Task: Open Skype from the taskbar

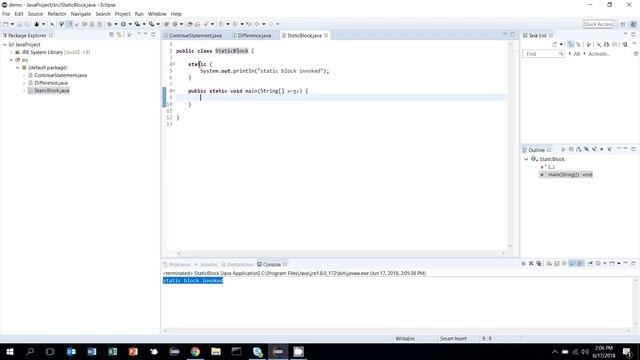Action: [257, 351]
